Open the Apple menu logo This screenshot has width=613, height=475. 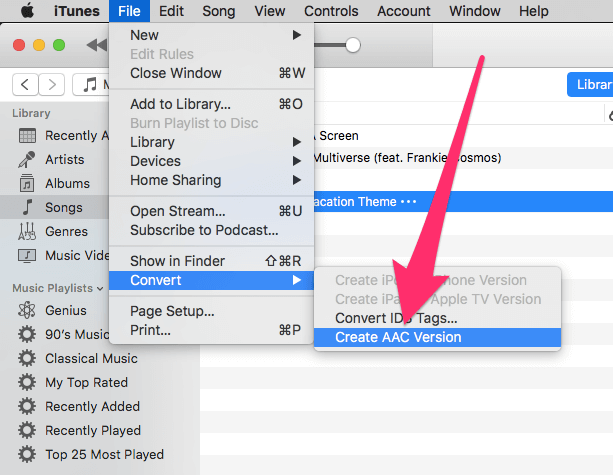[27, 11]
